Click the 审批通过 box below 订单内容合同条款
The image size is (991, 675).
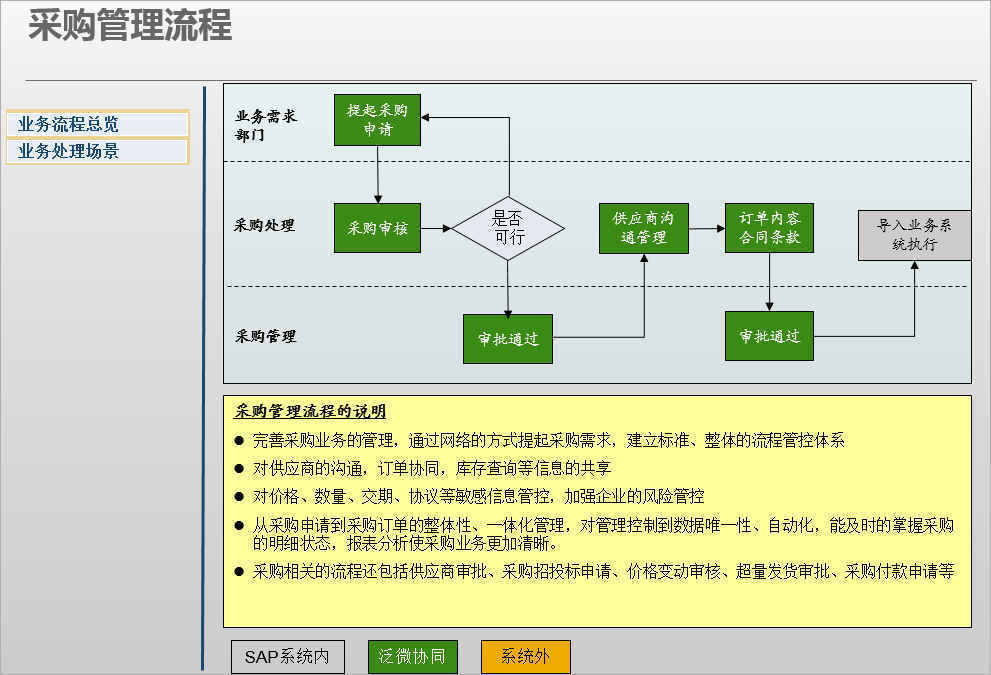[x=769, y=336]
